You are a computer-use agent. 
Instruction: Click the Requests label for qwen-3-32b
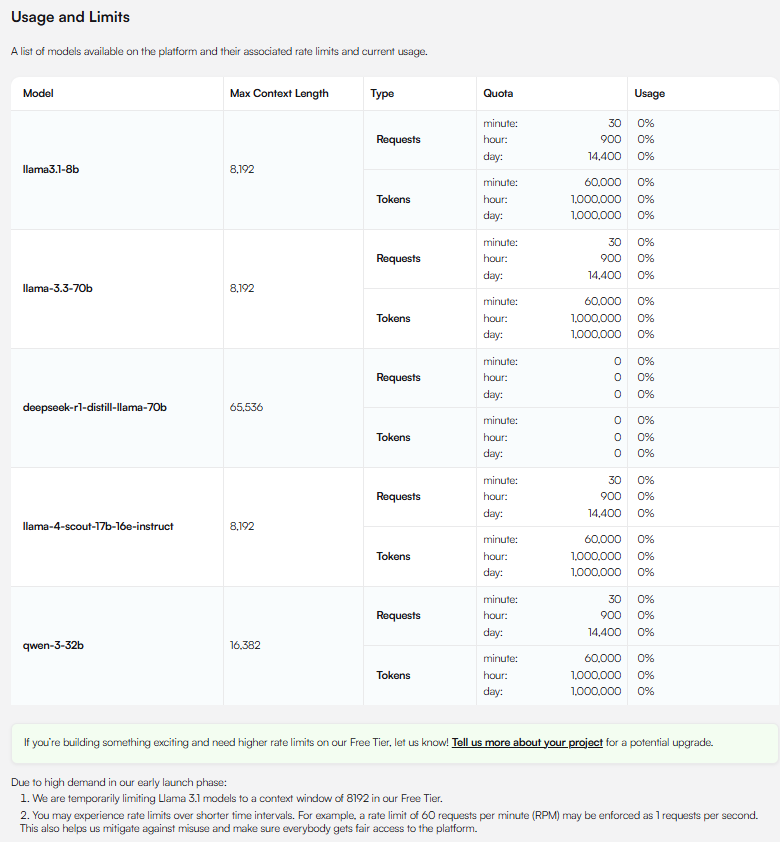(x=398, y=616)
